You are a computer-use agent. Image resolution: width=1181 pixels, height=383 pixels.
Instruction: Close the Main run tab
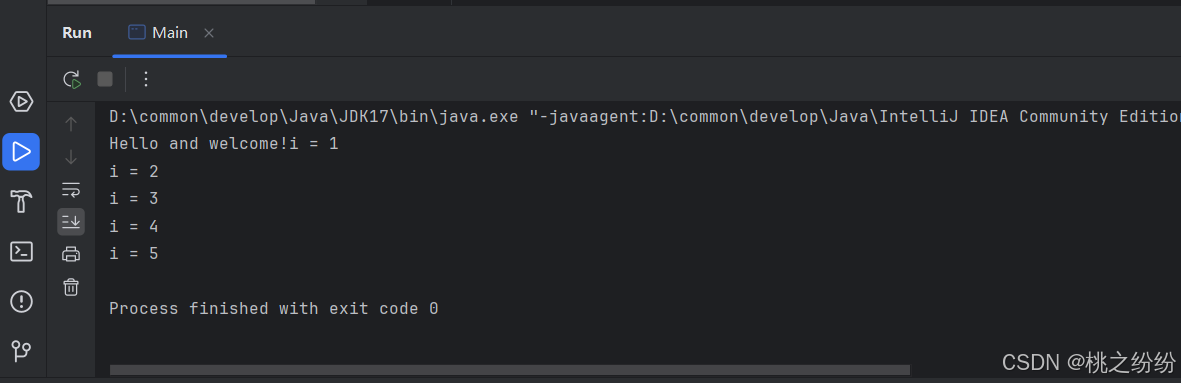point(209,33)
